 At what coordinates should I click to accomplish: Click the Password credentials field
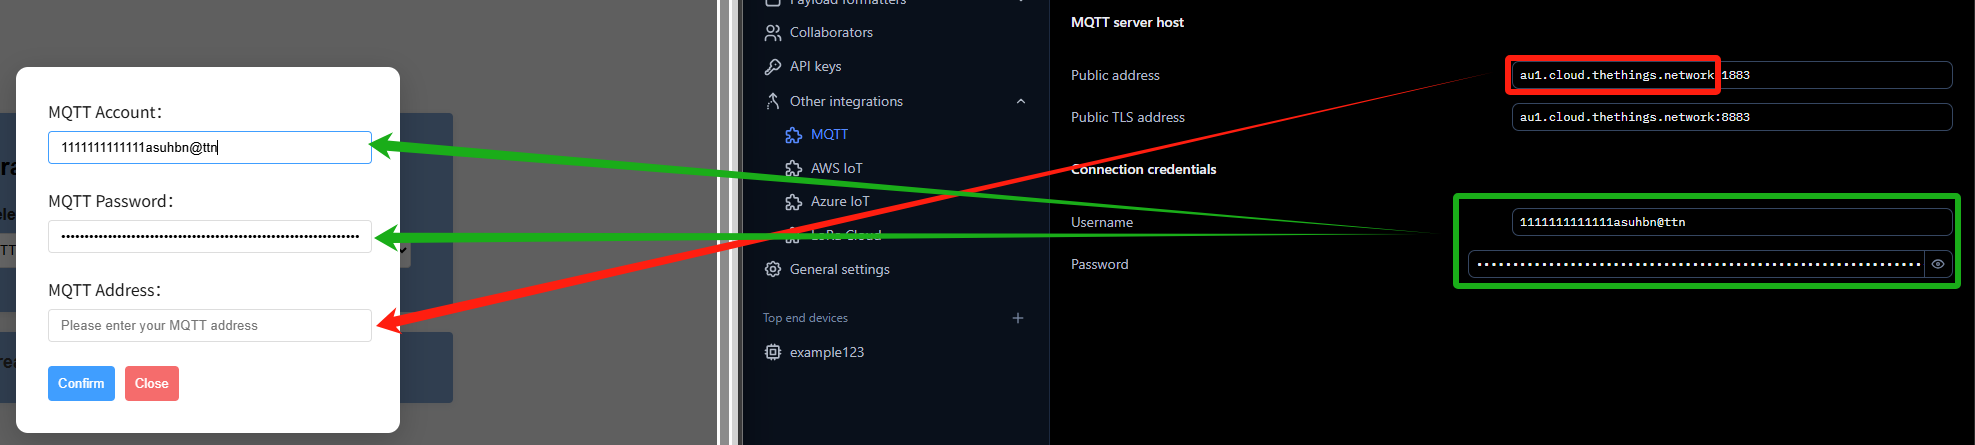click(1698, 264)
